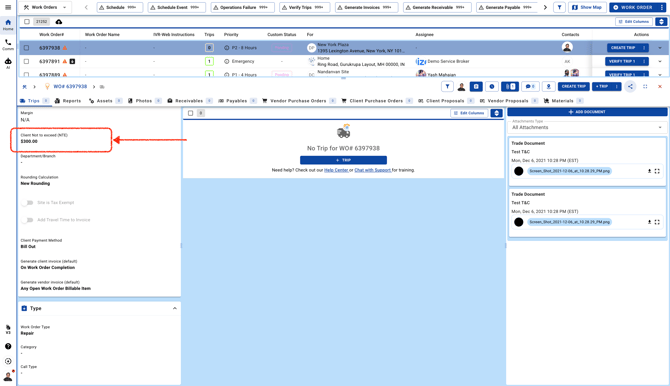
Task: Open the AI robot assistant
Action: (8, 63)
